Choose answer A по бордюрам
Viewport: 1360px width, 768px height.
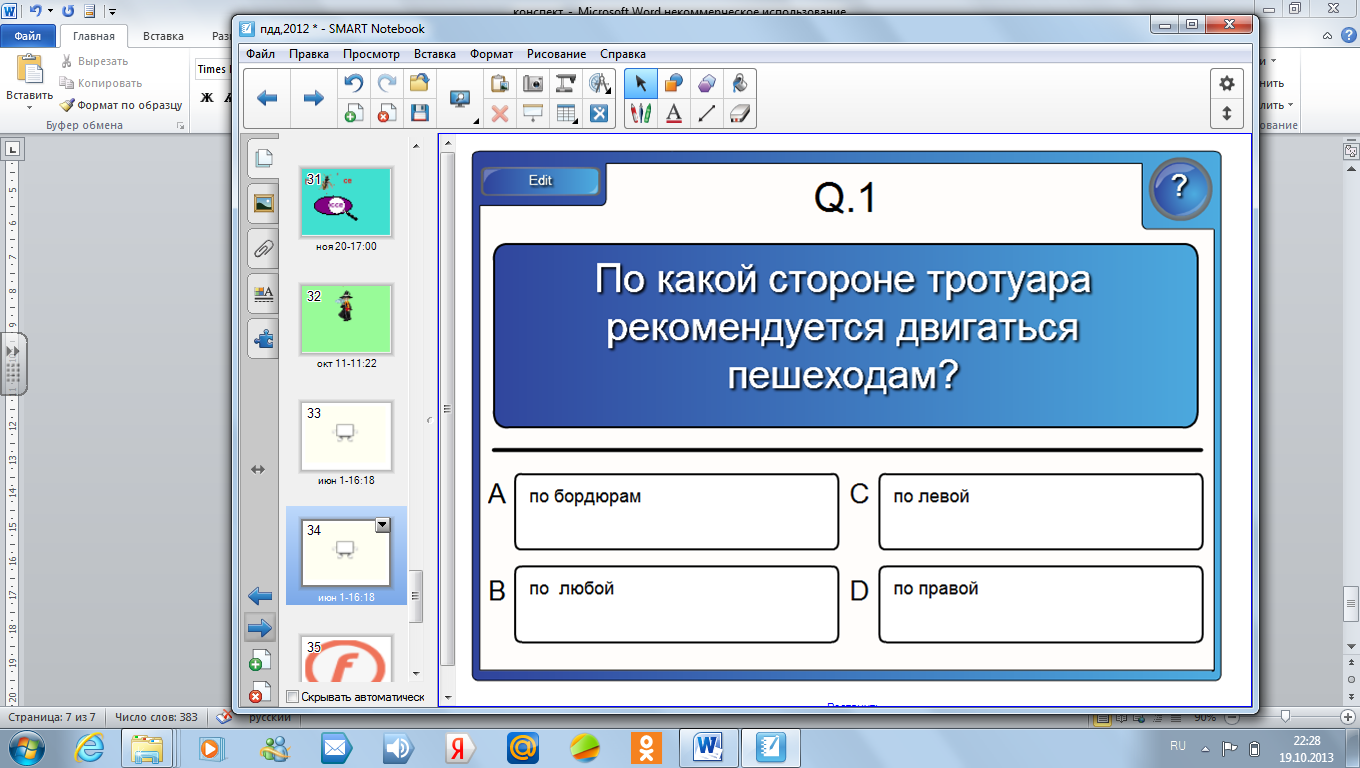click(676, 512)
